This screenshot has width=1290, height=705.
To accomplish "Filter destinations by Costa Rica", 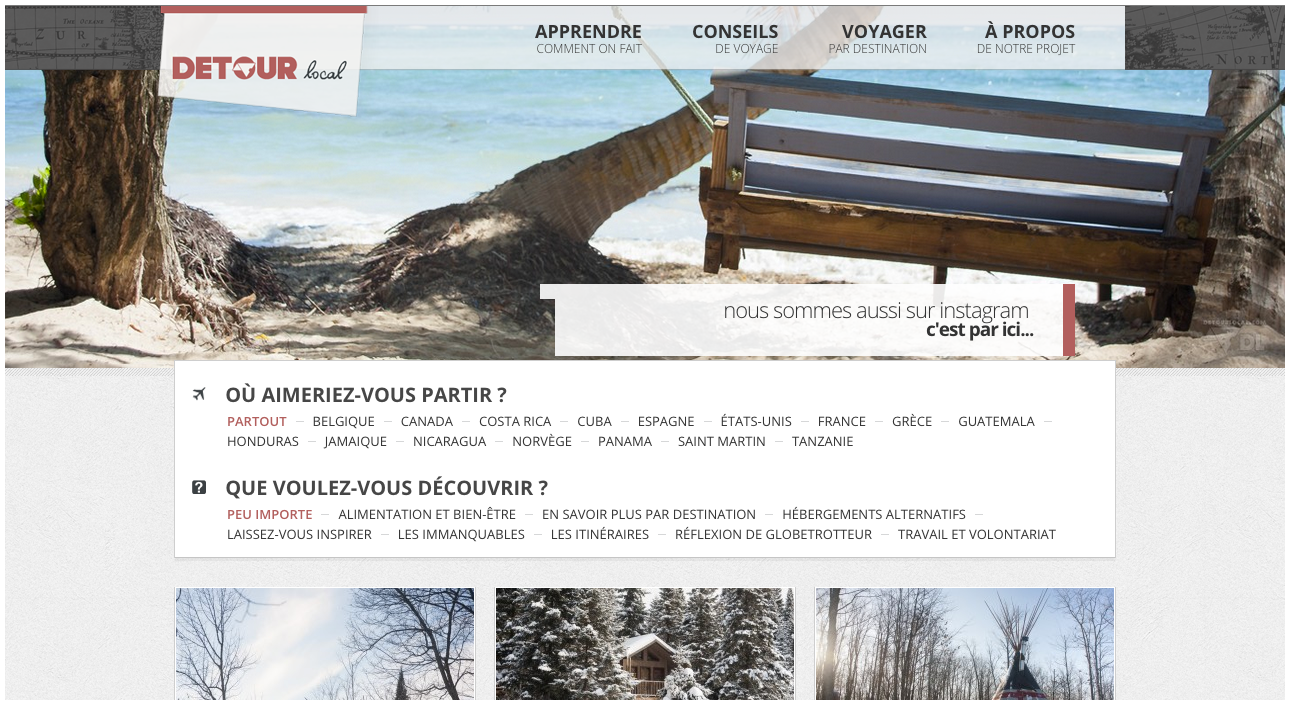I will (x=515, y=422).
